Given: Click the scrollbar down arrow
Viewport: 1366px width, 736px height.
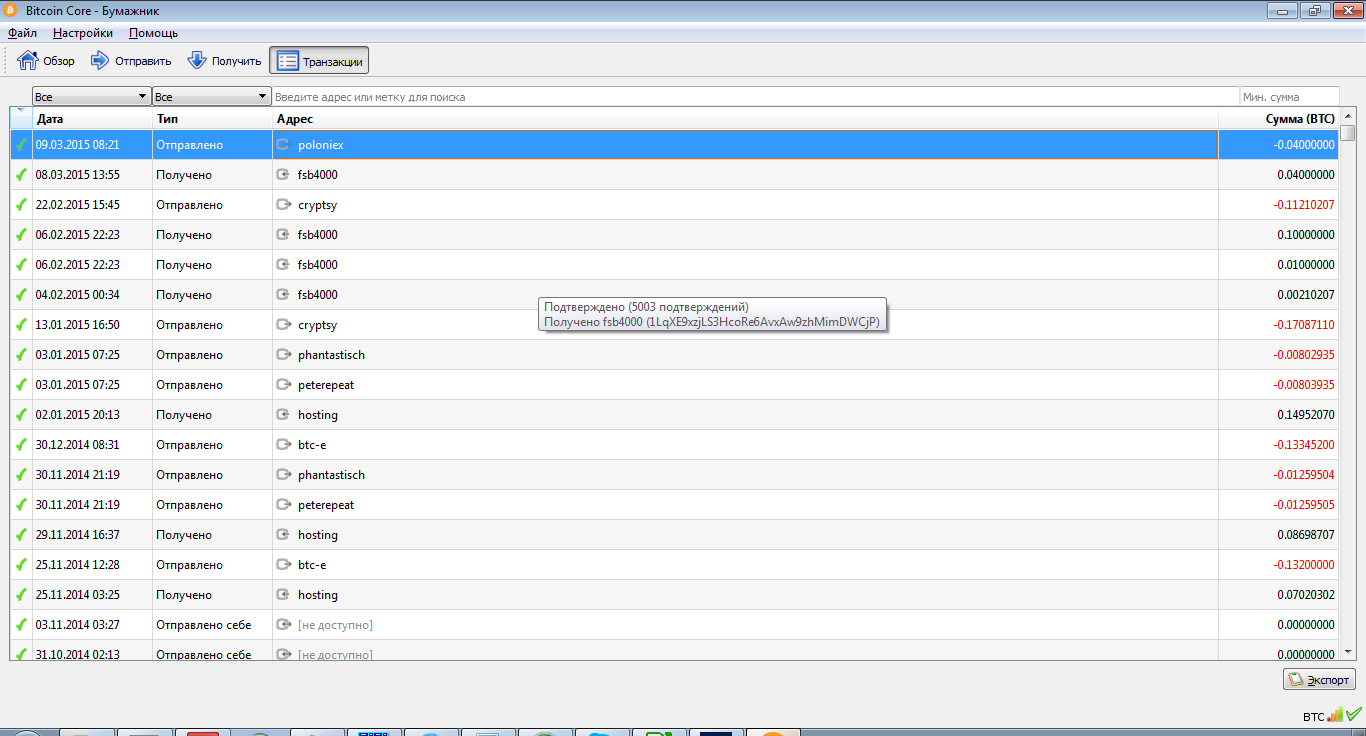Looking at the screenshot, I should tap(1348, 653).
